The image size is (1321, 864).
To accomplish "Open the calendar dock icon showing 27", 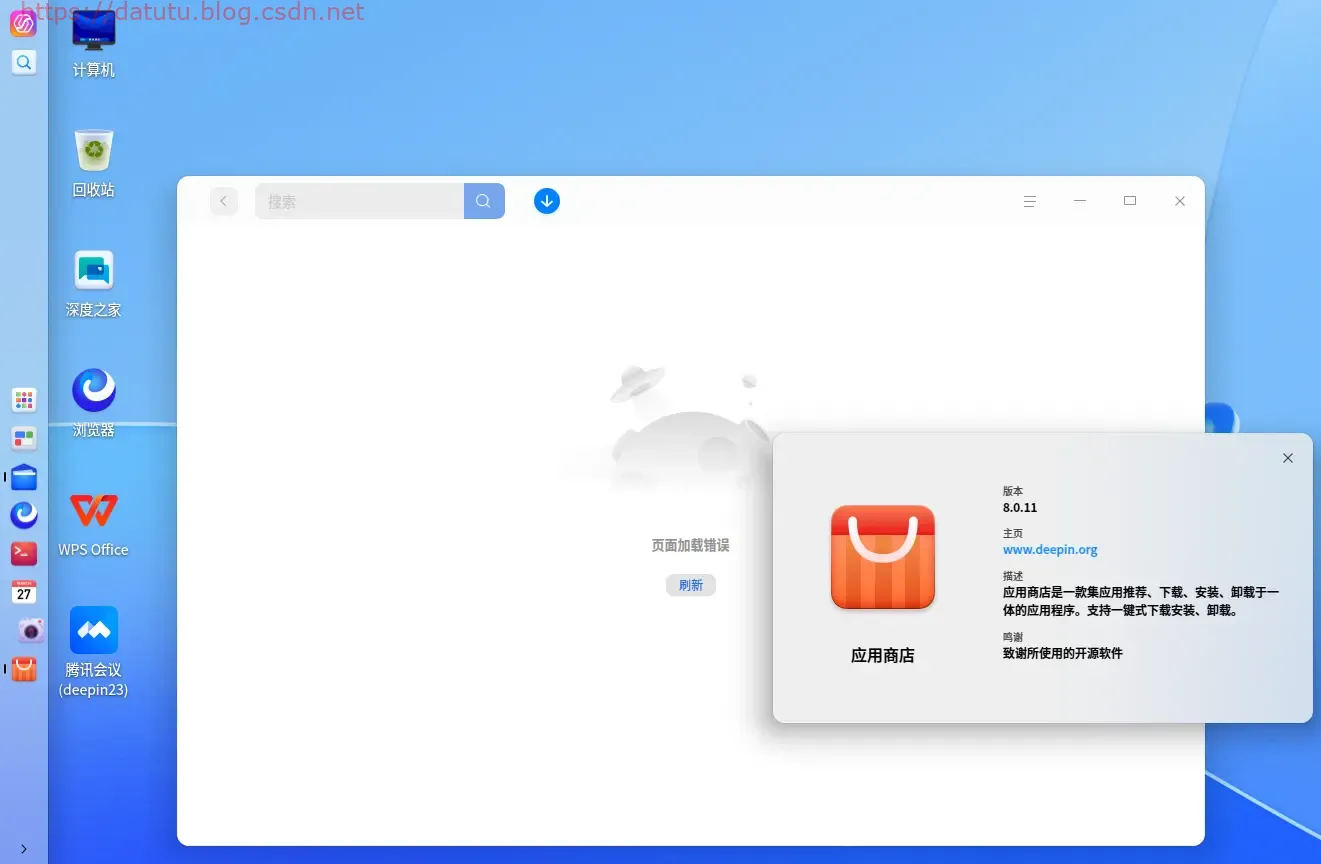I will [x=24, y=592].
